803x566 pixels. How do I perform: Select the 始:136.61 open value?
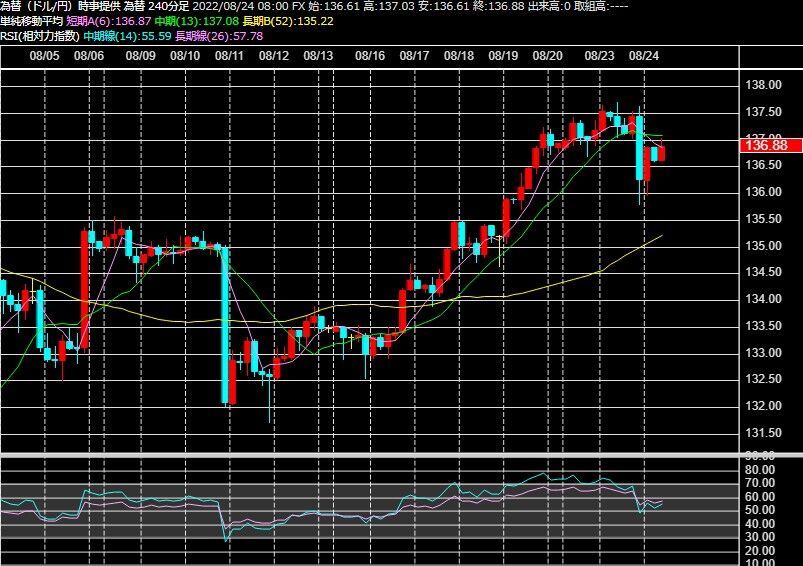pyautogui.click(x=334, y=7)
